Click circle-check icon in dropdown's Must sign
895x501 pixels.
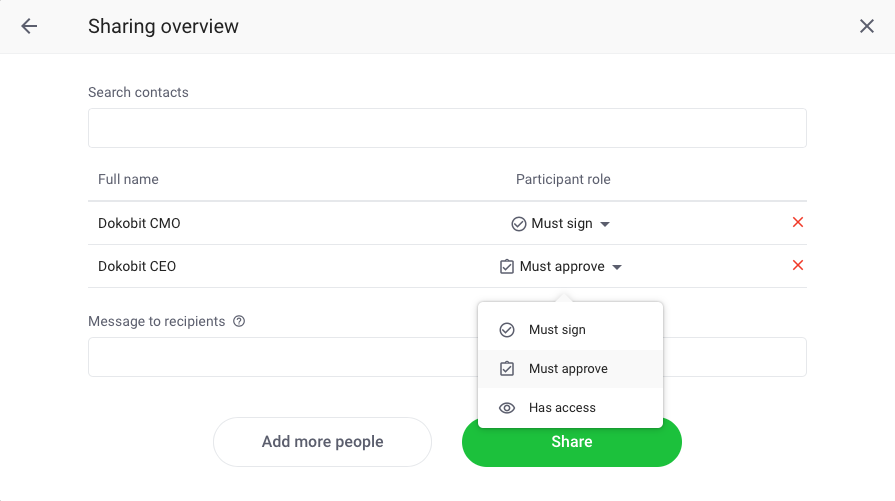507,330
